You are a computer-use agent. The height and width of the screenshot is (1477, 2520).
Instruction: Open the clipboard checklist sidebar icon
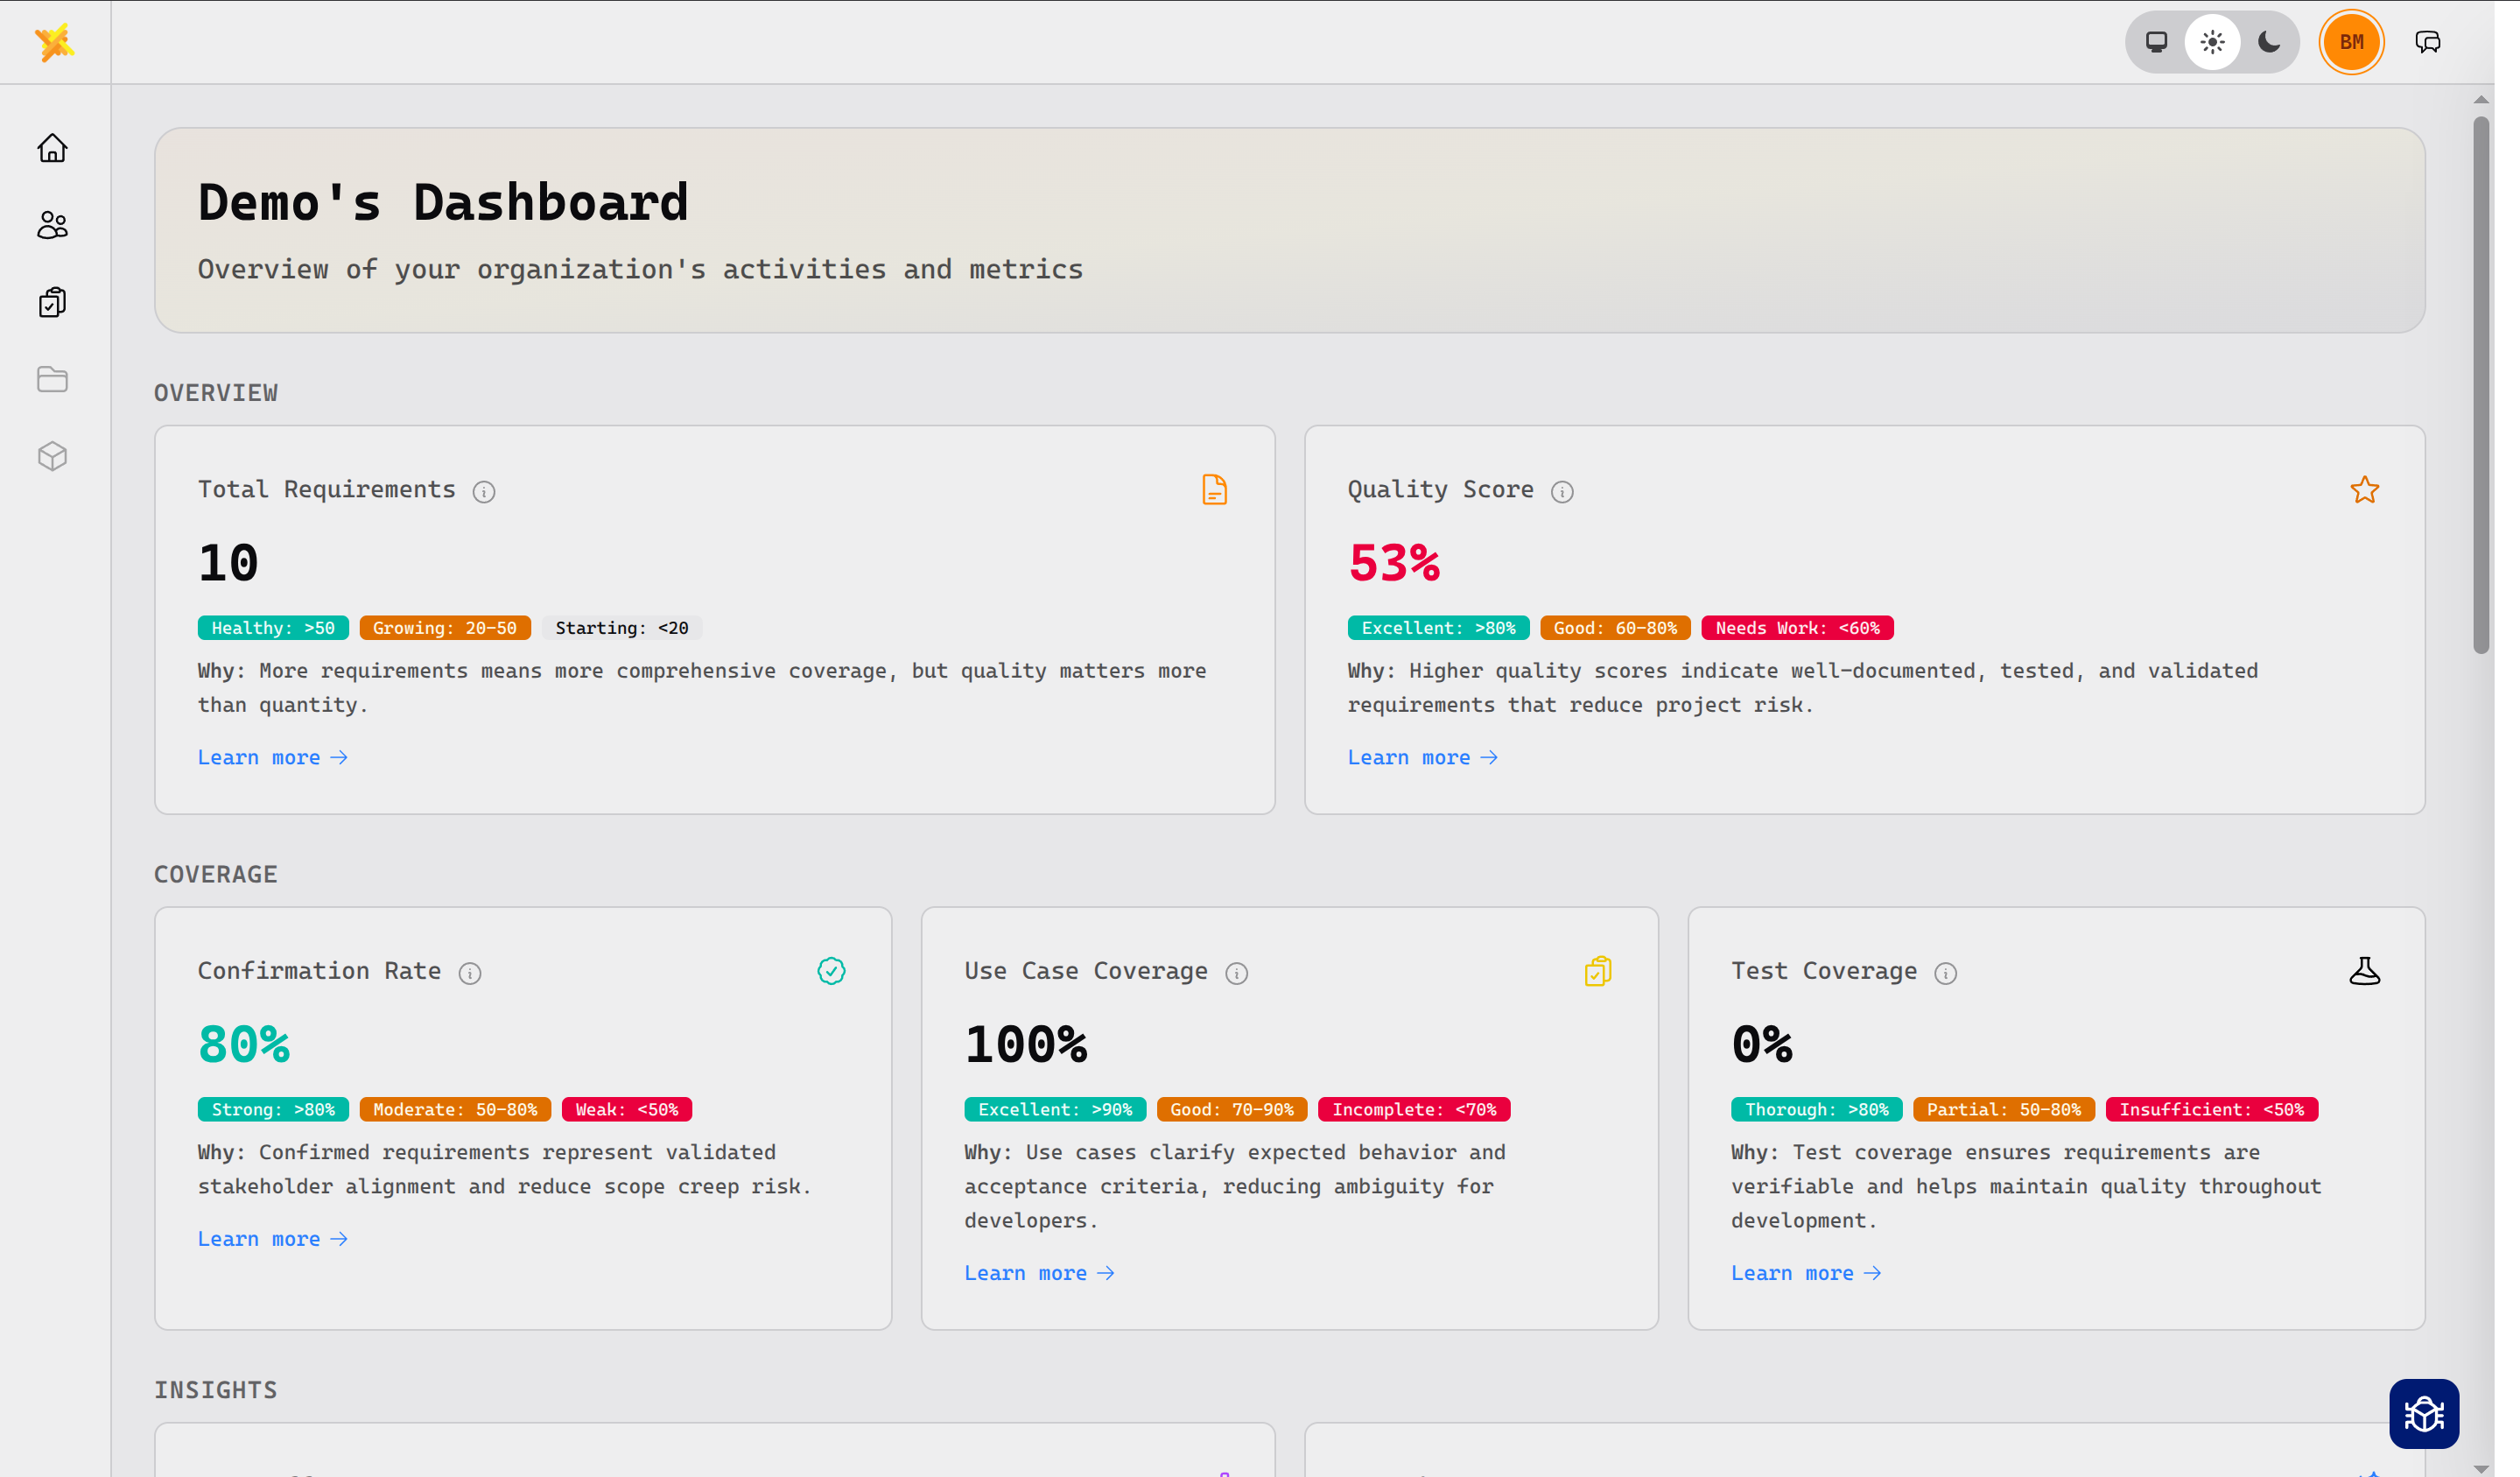[x=52, y=302]
